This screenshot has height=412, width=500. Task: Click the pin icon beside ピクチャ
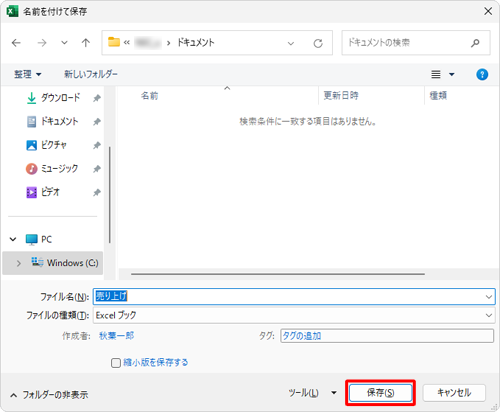pos(97,145)
